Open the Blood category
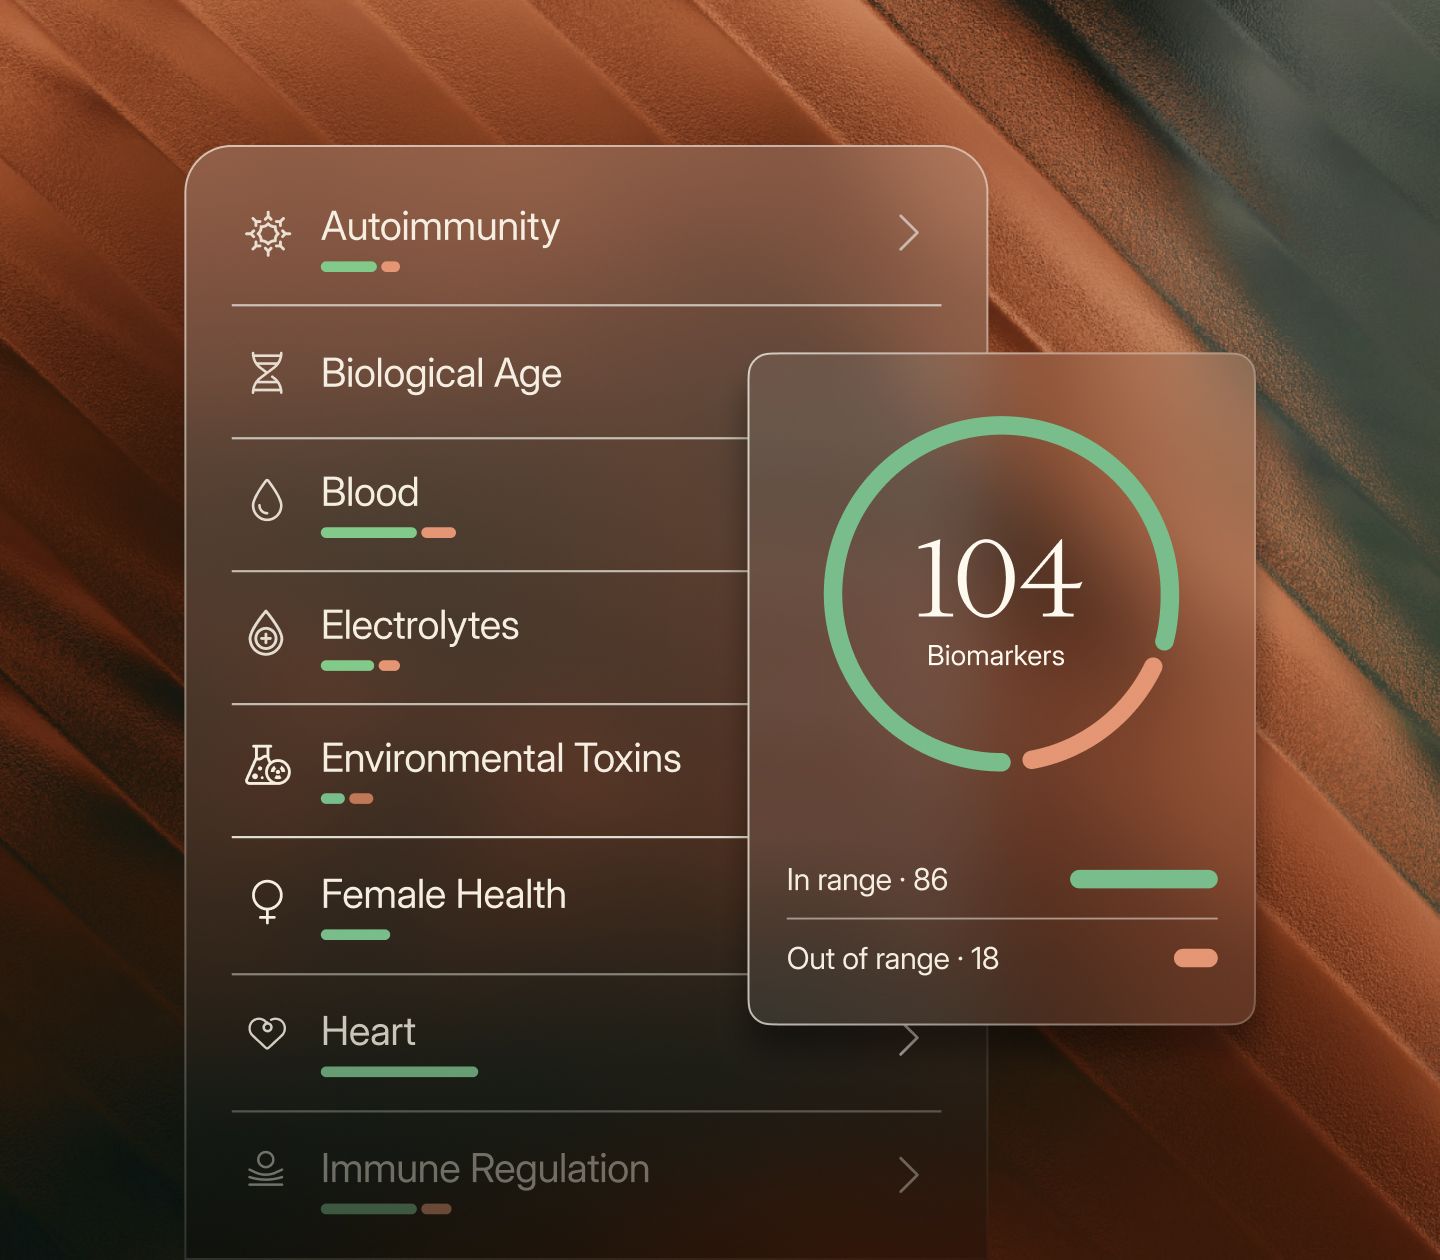The width and height of the screenshot is (1440, 1260). pyautogui.click(x=370, y=492)
